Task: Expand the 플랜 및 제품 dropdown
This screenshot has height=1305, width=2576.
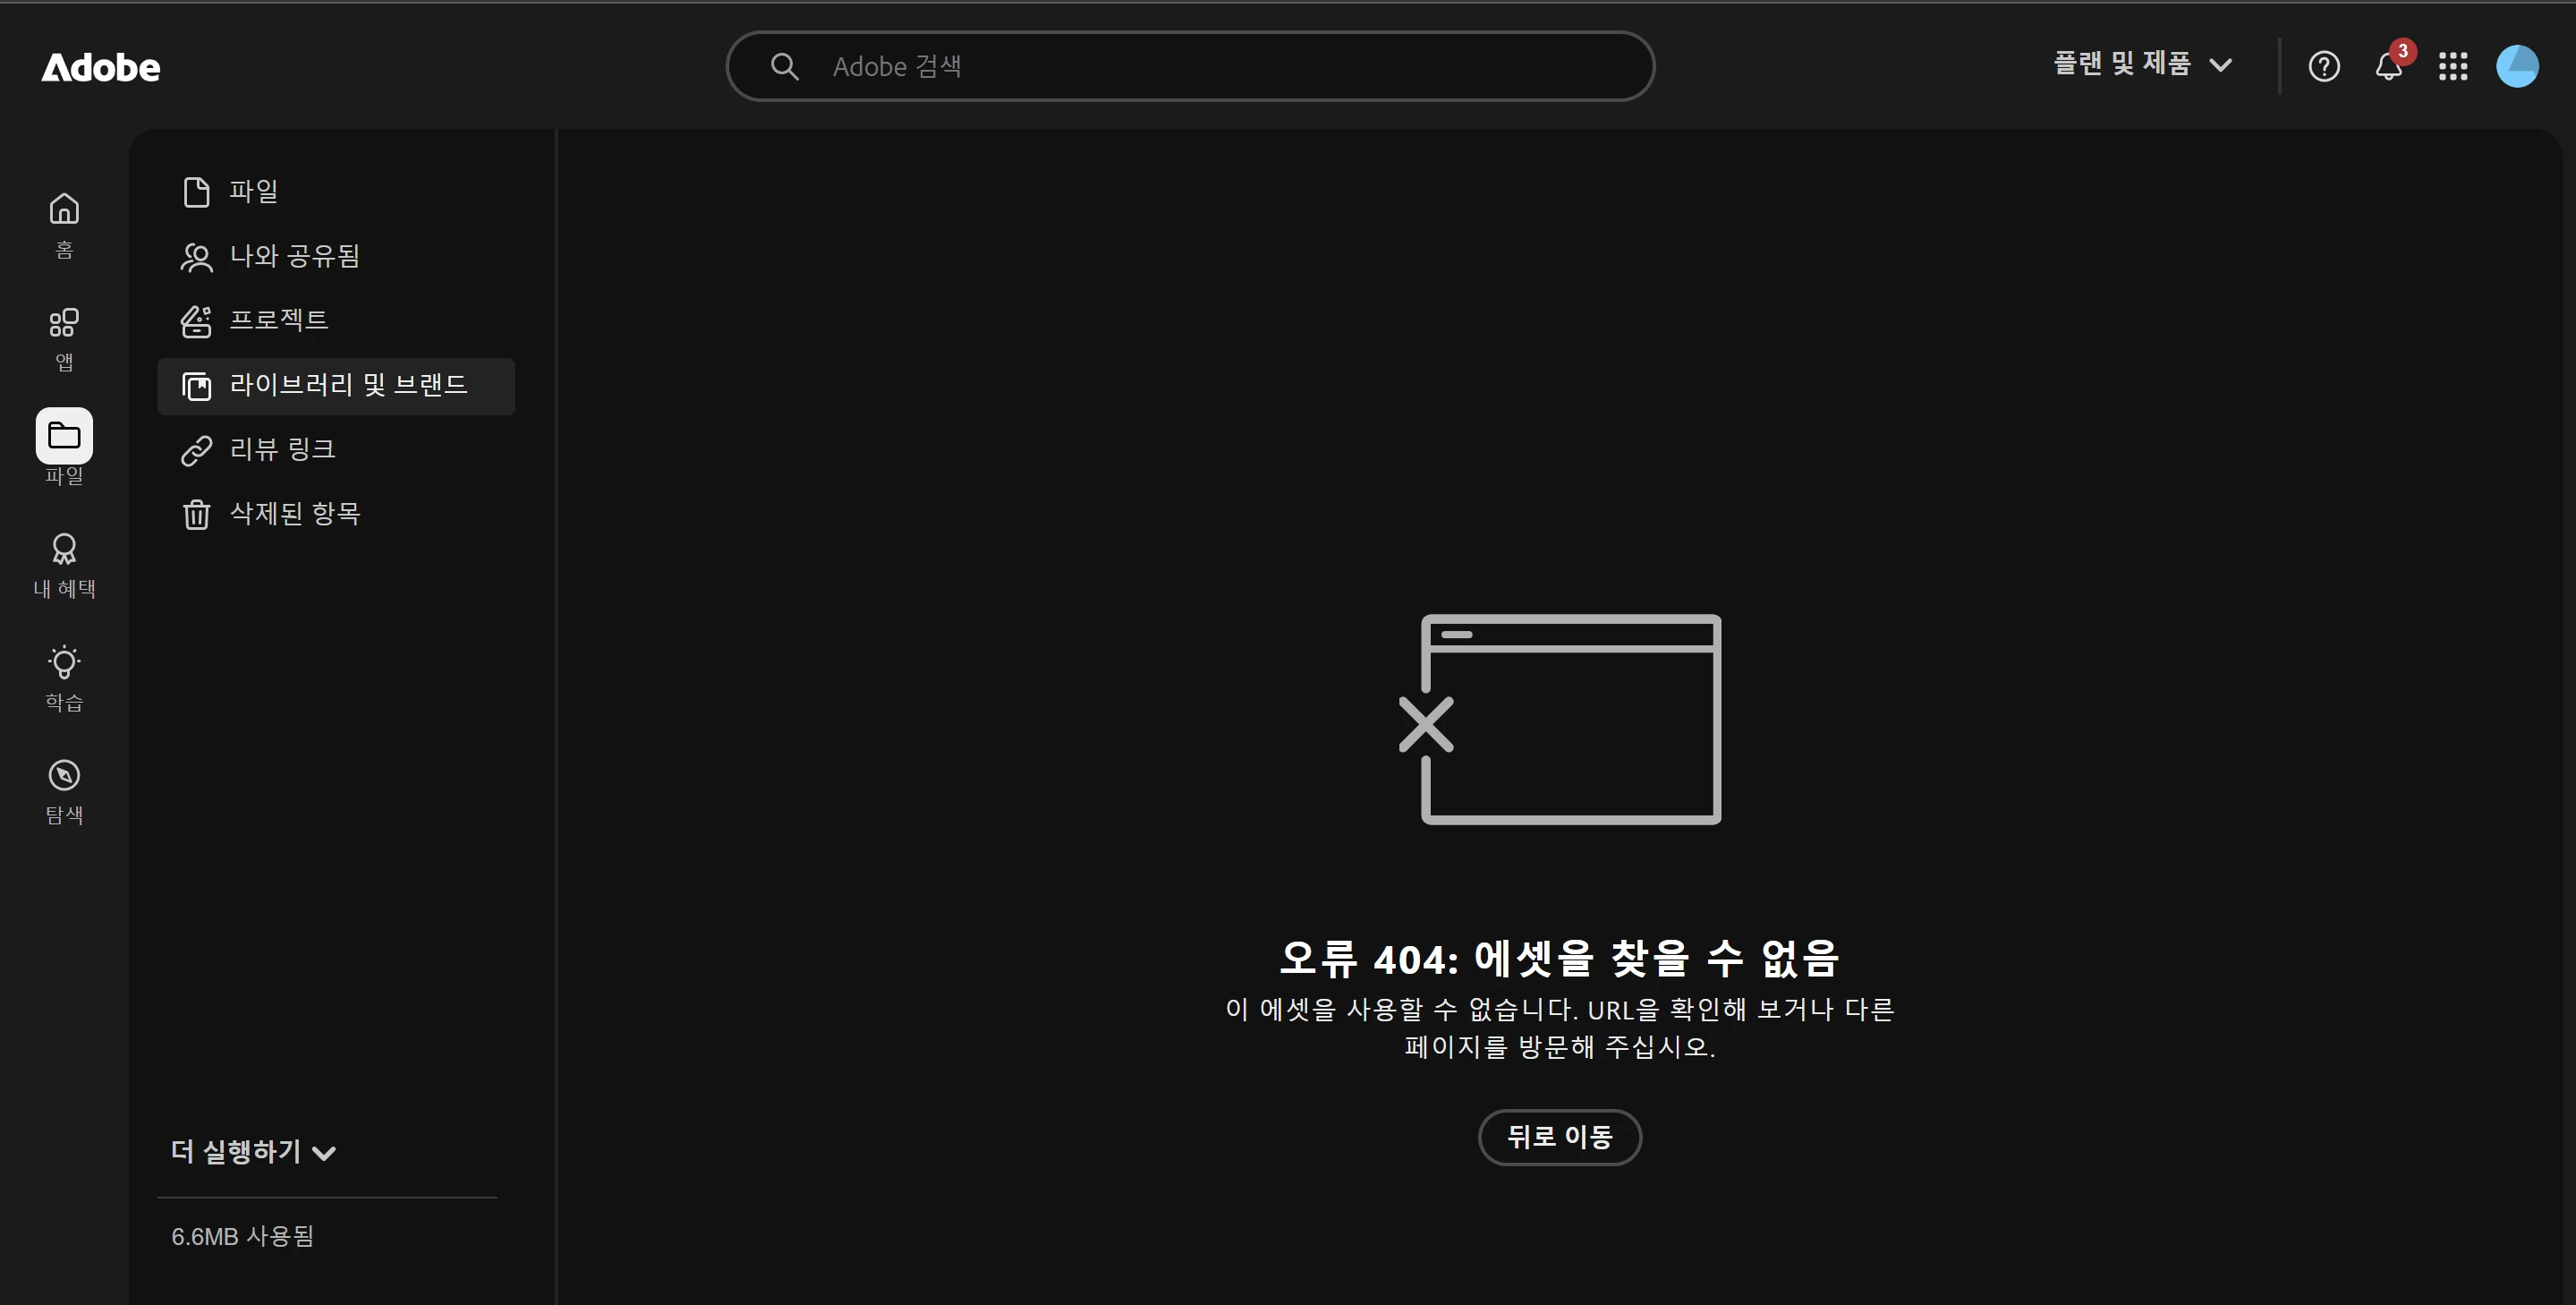Action: click(x=2142, y=65)
